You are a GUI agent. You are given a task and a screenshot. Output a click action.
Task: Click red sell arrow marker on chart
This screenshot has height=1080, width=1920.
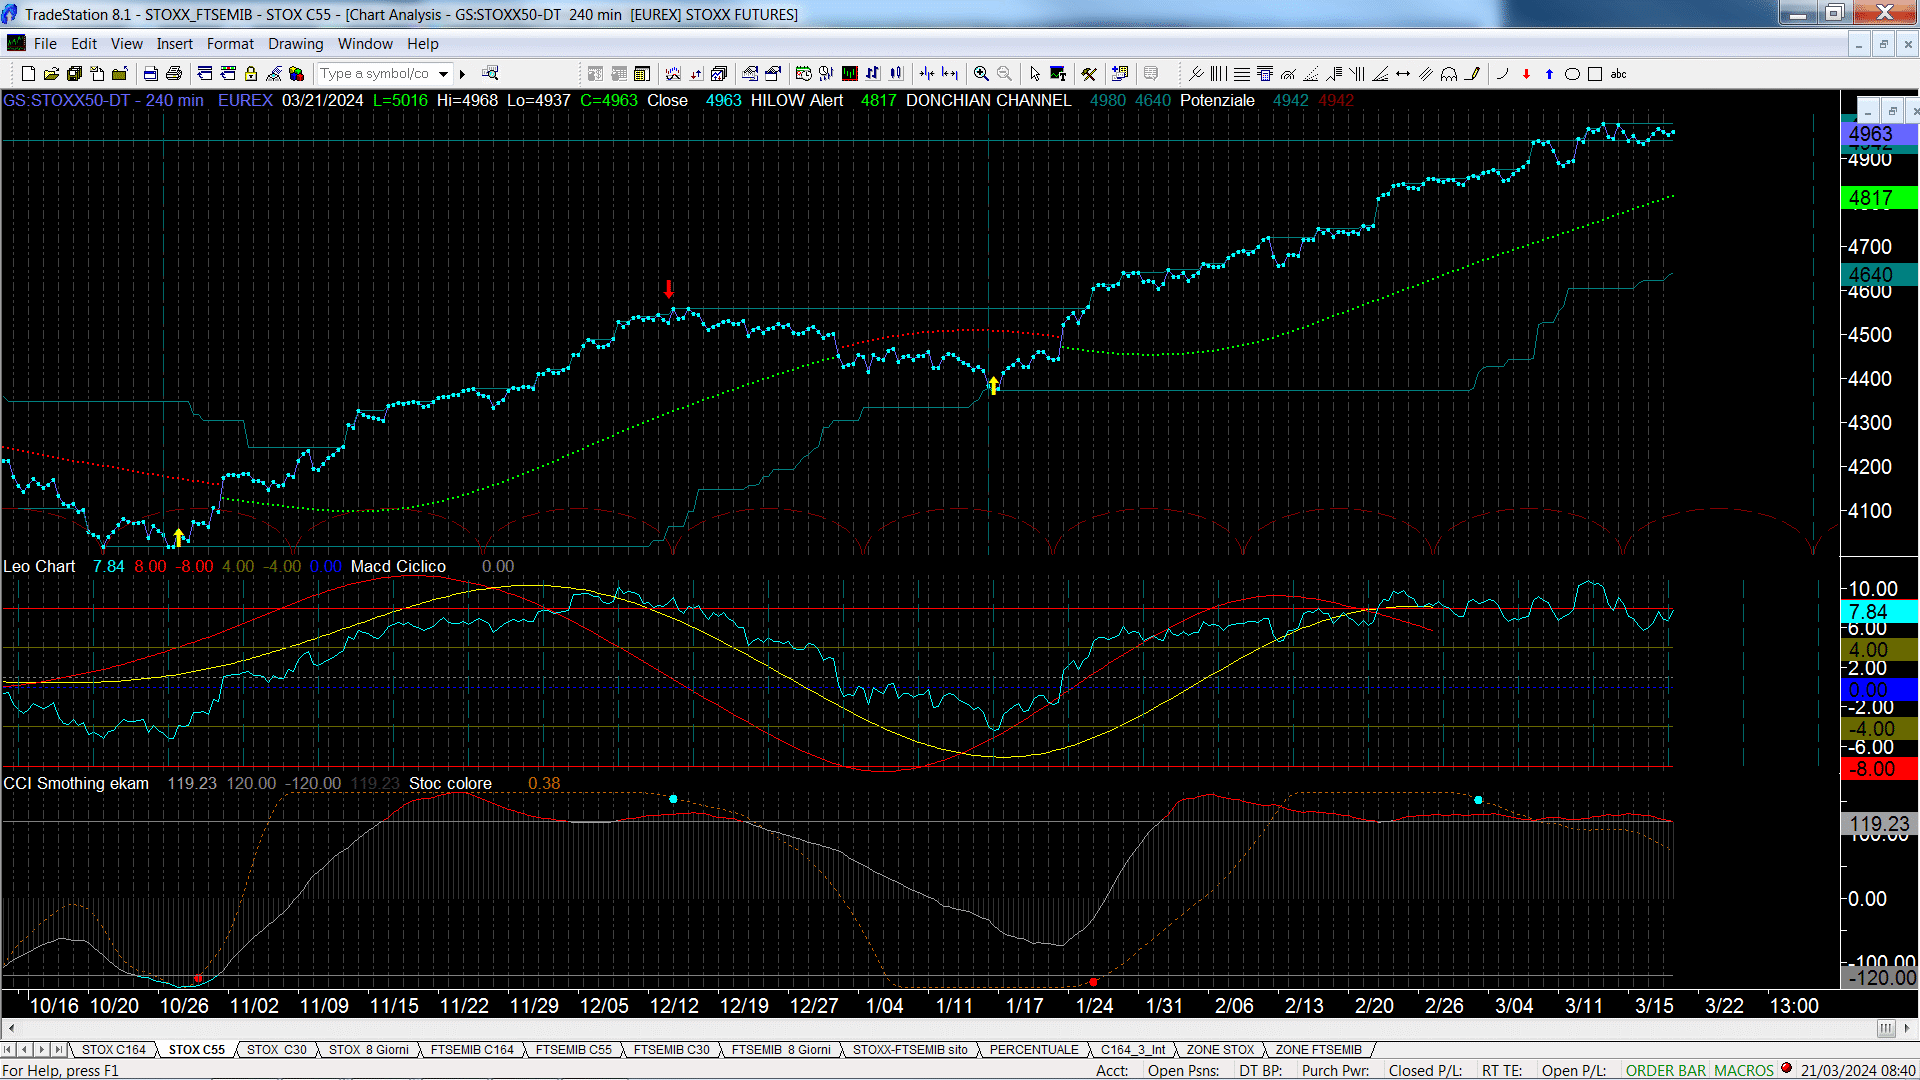coord(669,290)
